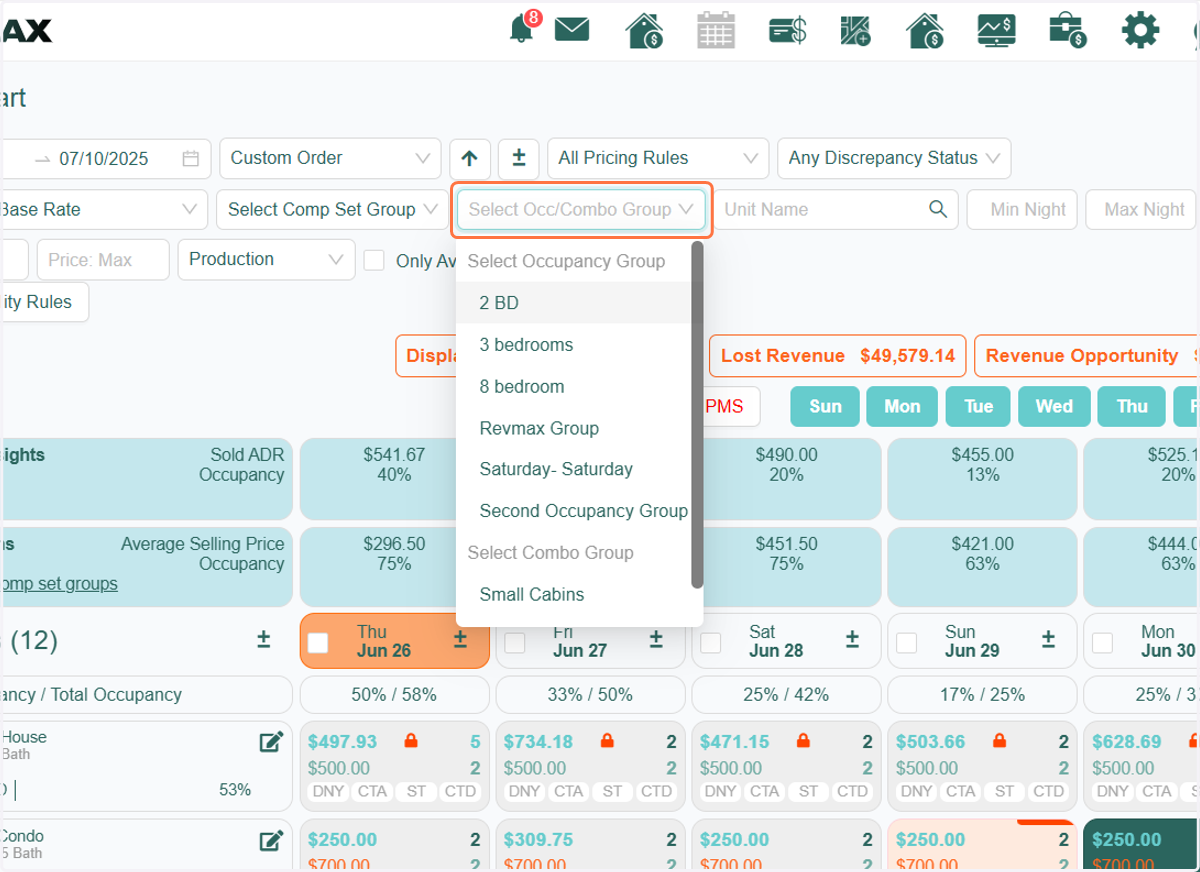Viewport: 1200px width, 872px height.
Task: Edit the House unit with pencil icon
Action: point(271,742)
